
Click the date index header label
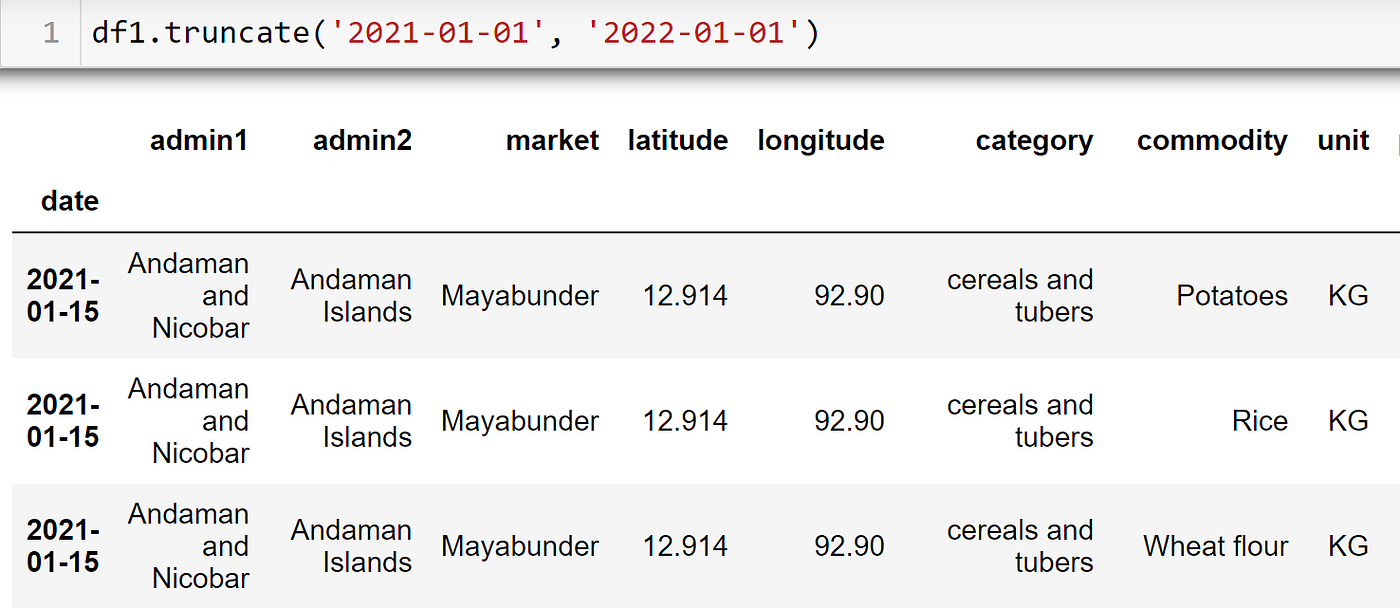coord(70,201)
